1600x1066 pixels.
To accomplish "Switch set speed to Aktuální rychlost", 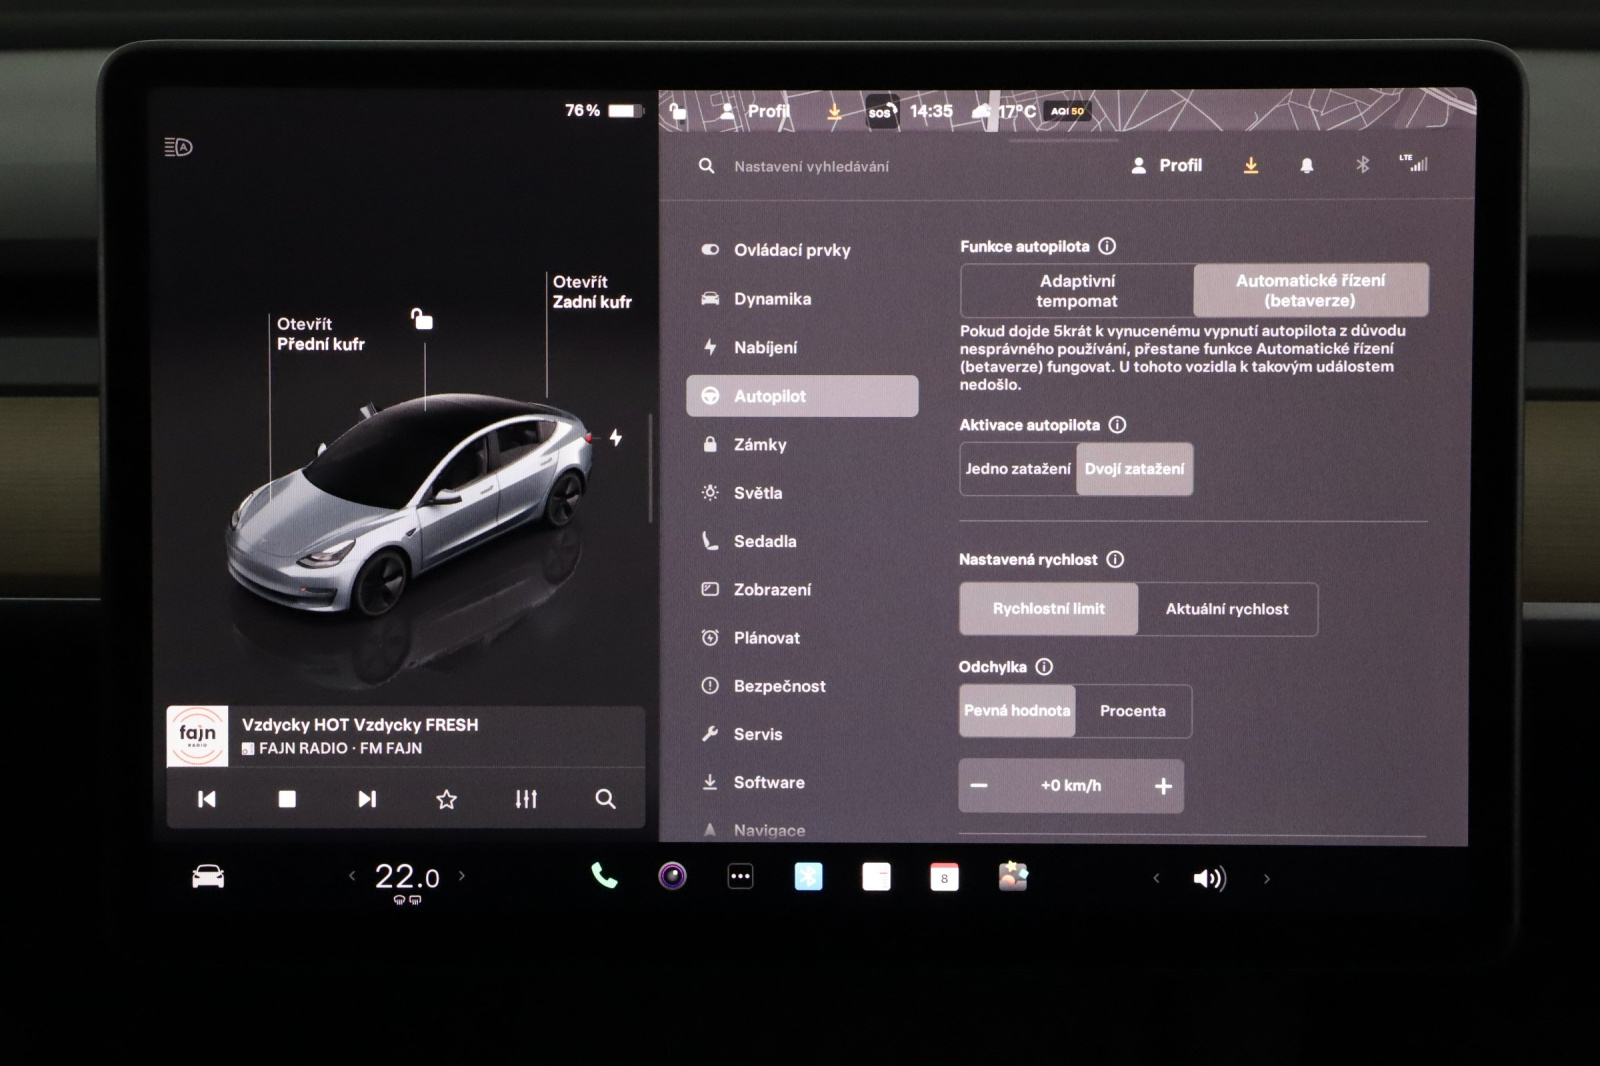I will click(x=1227, y=609).
